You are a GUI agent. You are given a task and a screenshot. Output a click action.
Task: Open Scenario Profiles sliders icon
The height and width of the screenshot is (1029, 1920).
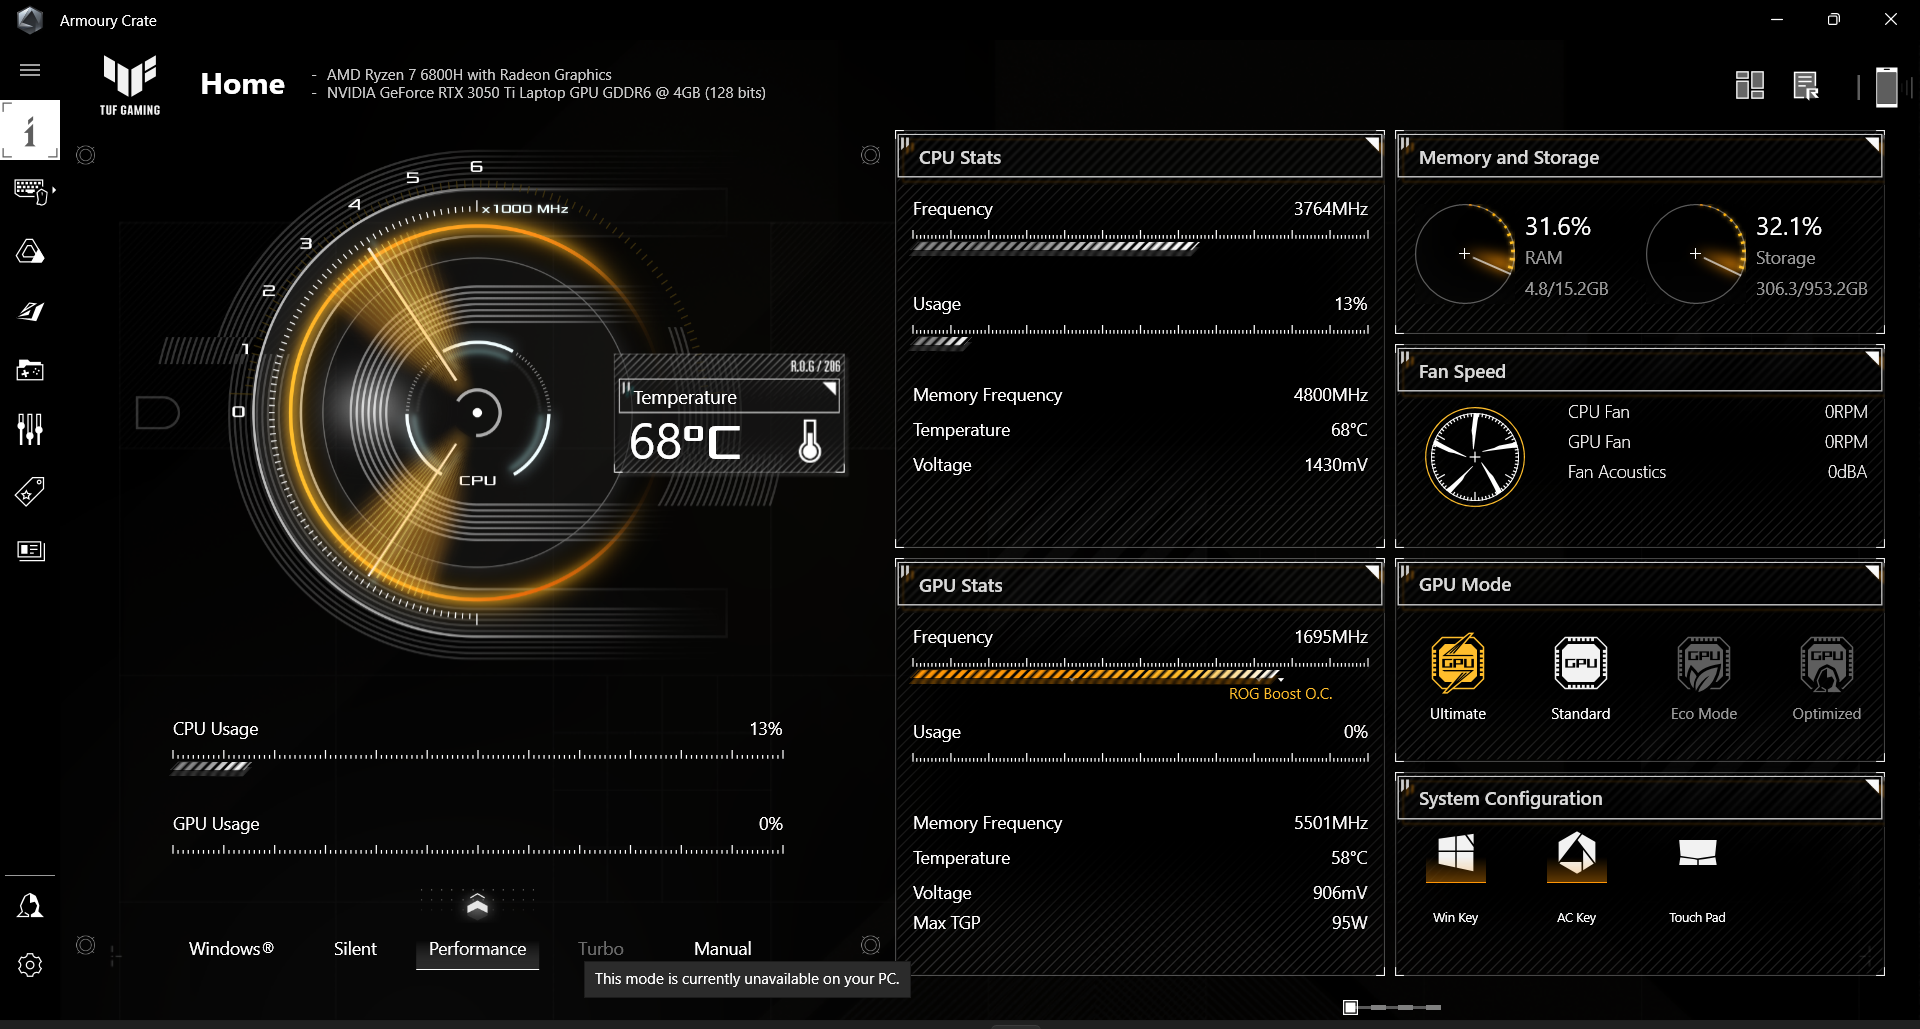coord(30,430)
